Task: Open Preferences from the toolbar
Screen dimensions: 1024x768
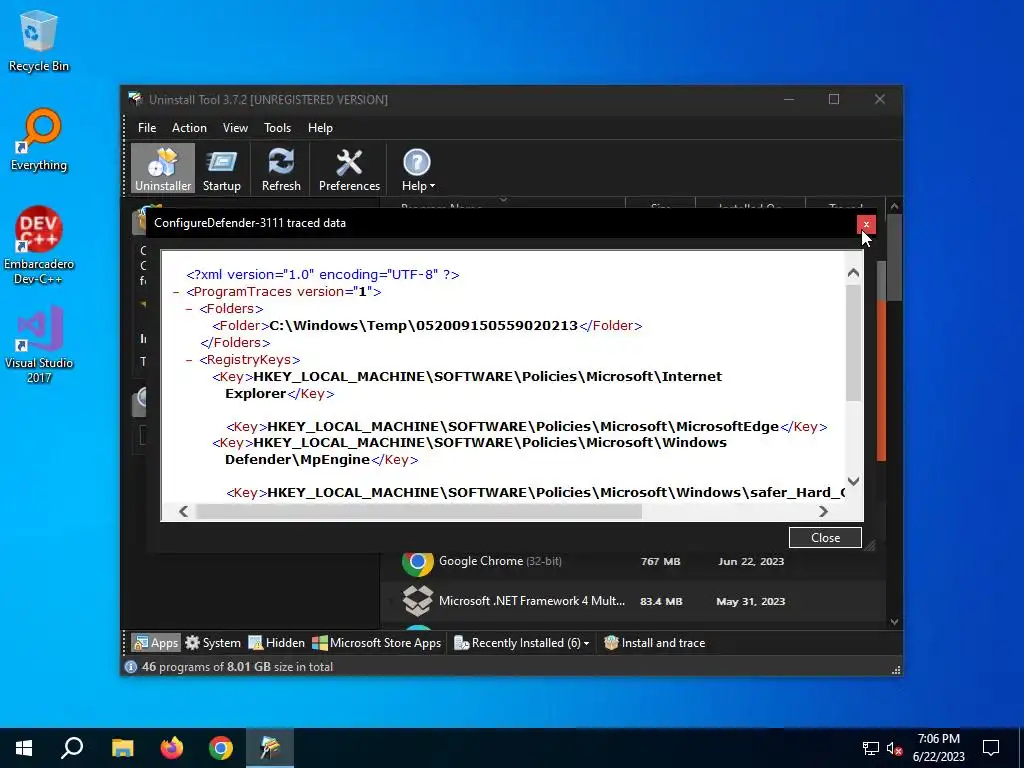Action: [349, 169]
